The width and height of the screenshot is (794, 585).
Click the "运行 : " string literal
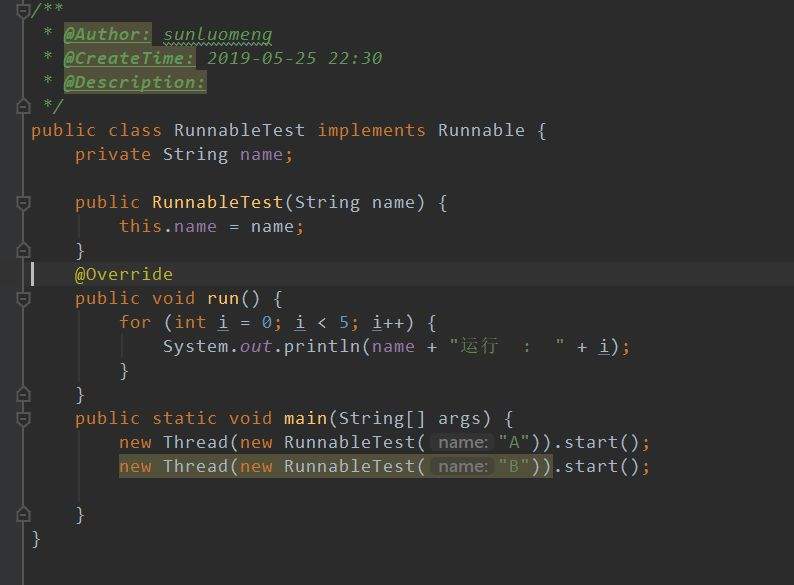point(506,346)
